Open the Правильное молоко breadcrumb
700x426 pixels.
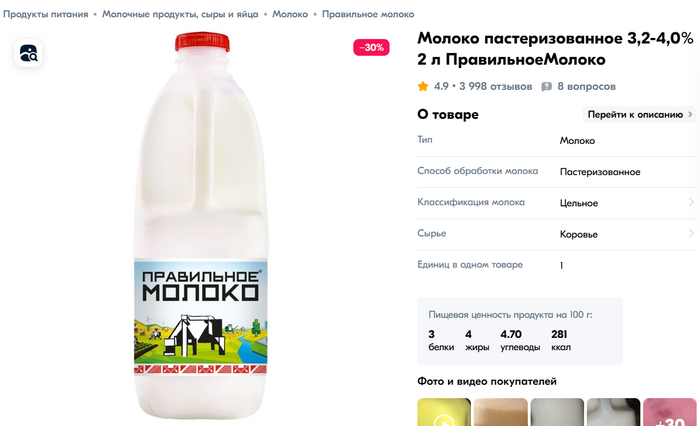368,14
